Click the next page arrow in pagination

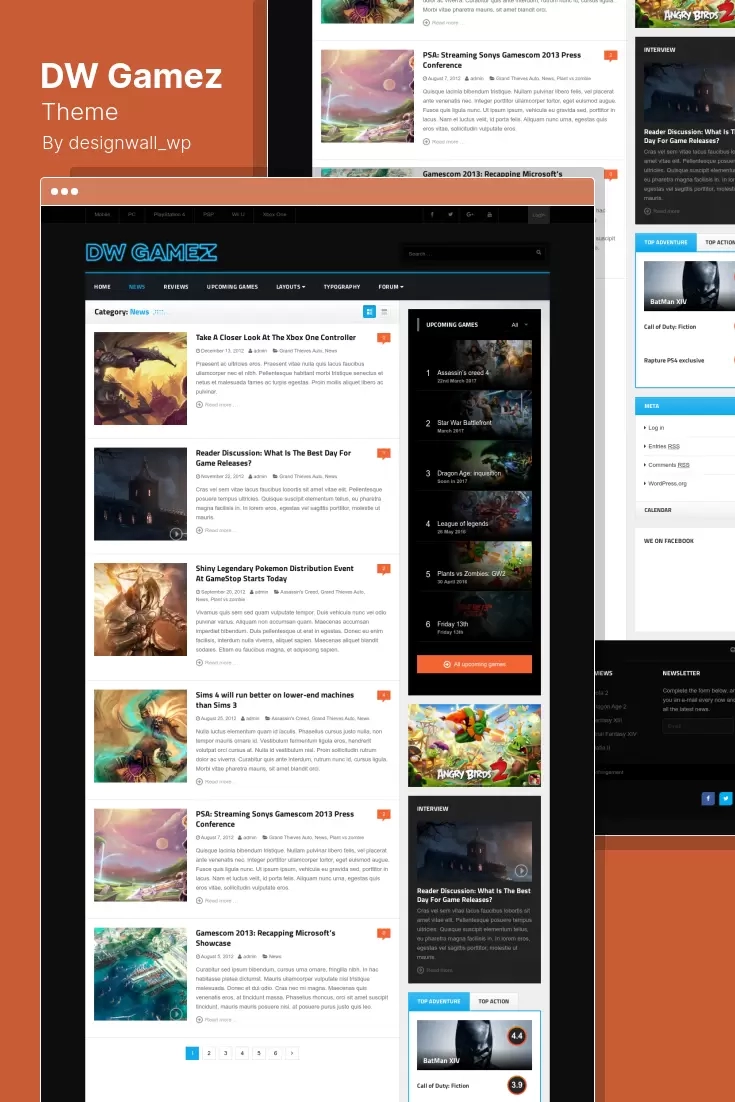point(292,1053)
